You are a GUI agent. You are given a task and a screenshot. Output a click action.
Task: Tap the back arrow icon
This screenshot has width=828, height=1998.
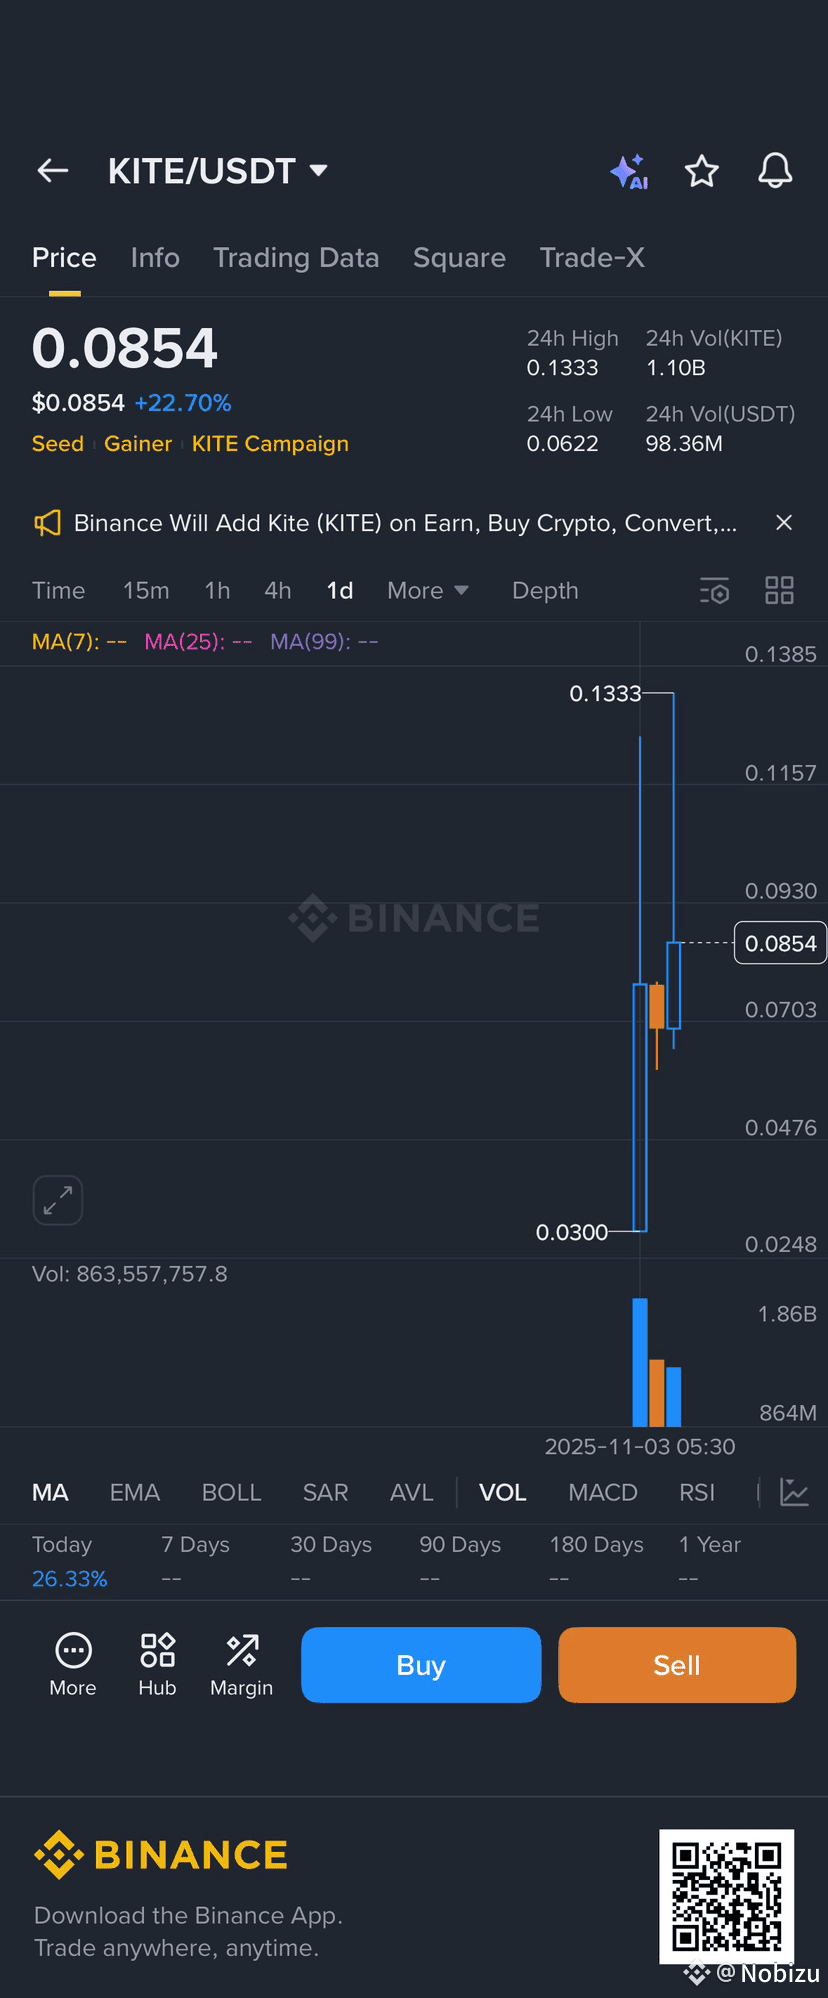pyautogui.click(x=53, y=171)
